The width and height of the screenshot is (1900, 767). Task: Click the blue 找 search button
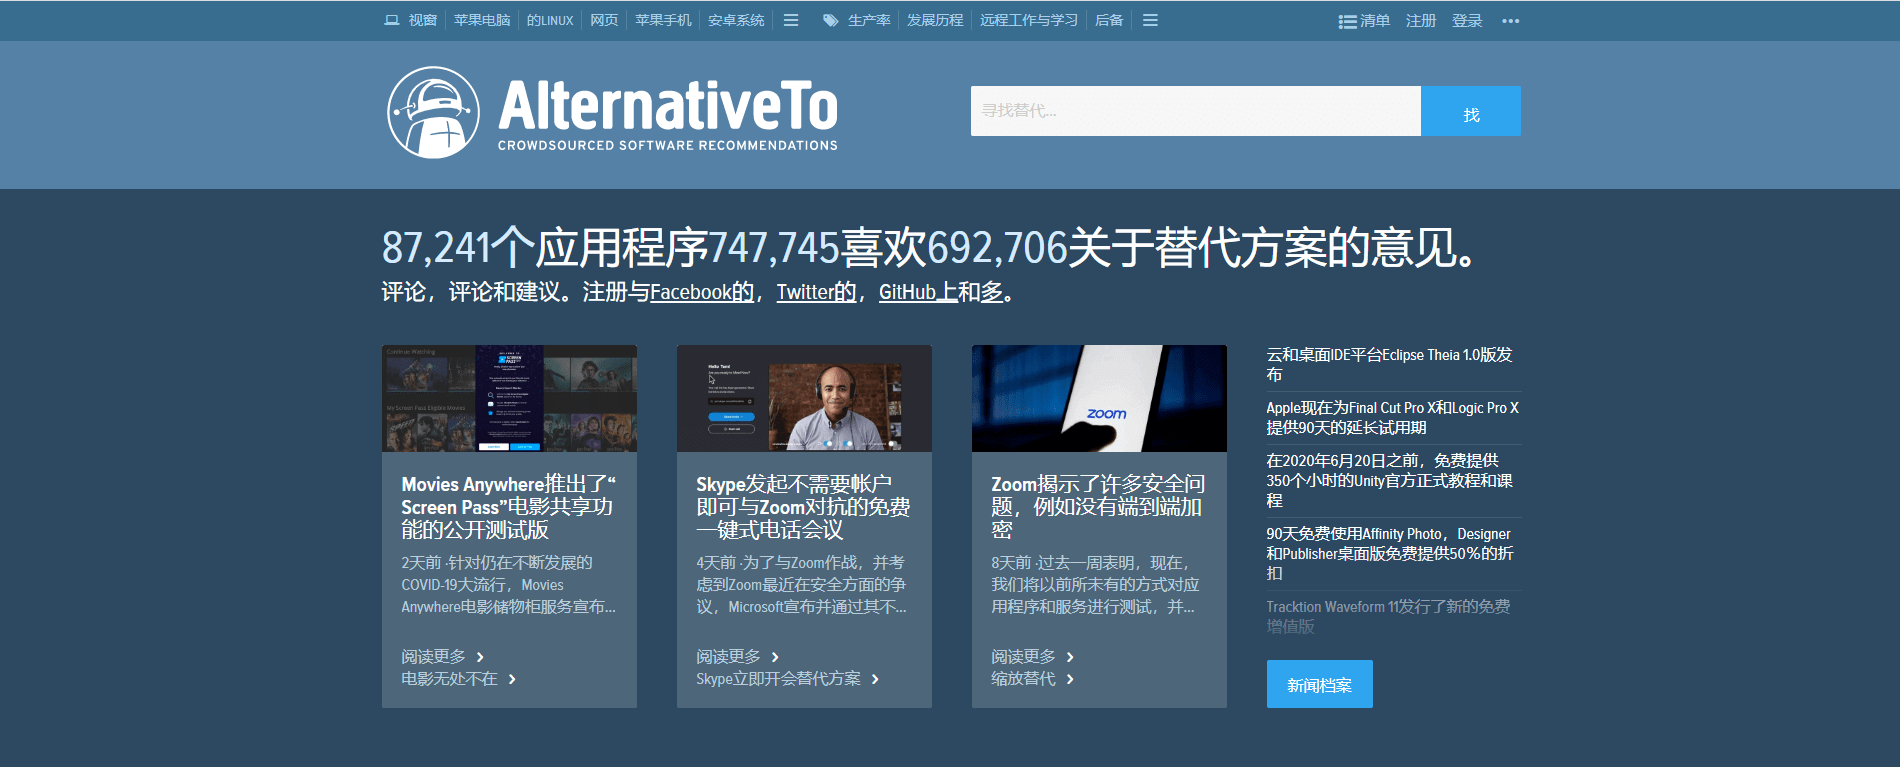[x=1471, y=111]
